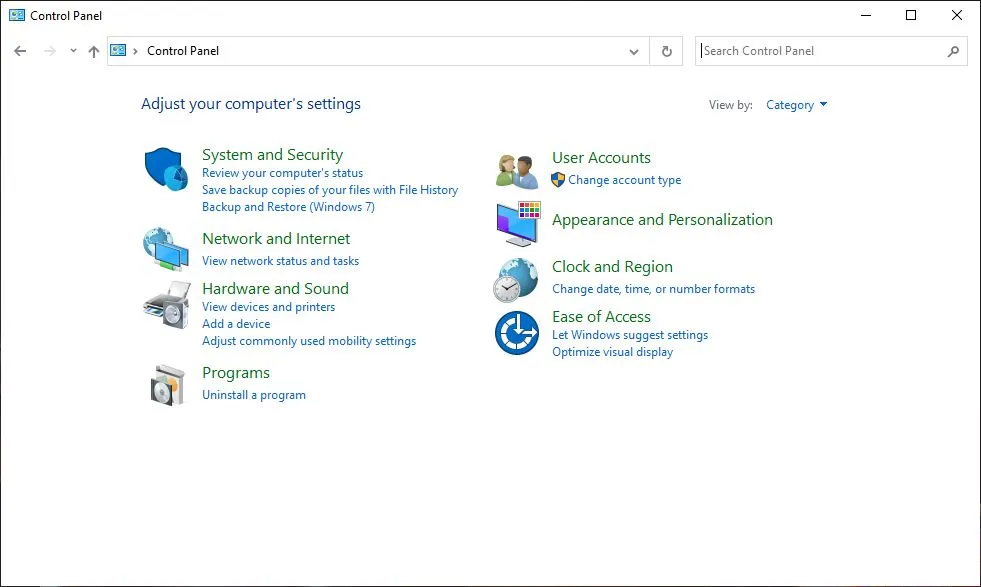
Task: Open the View by Category dropdown
Action: (x=796, y=105)
